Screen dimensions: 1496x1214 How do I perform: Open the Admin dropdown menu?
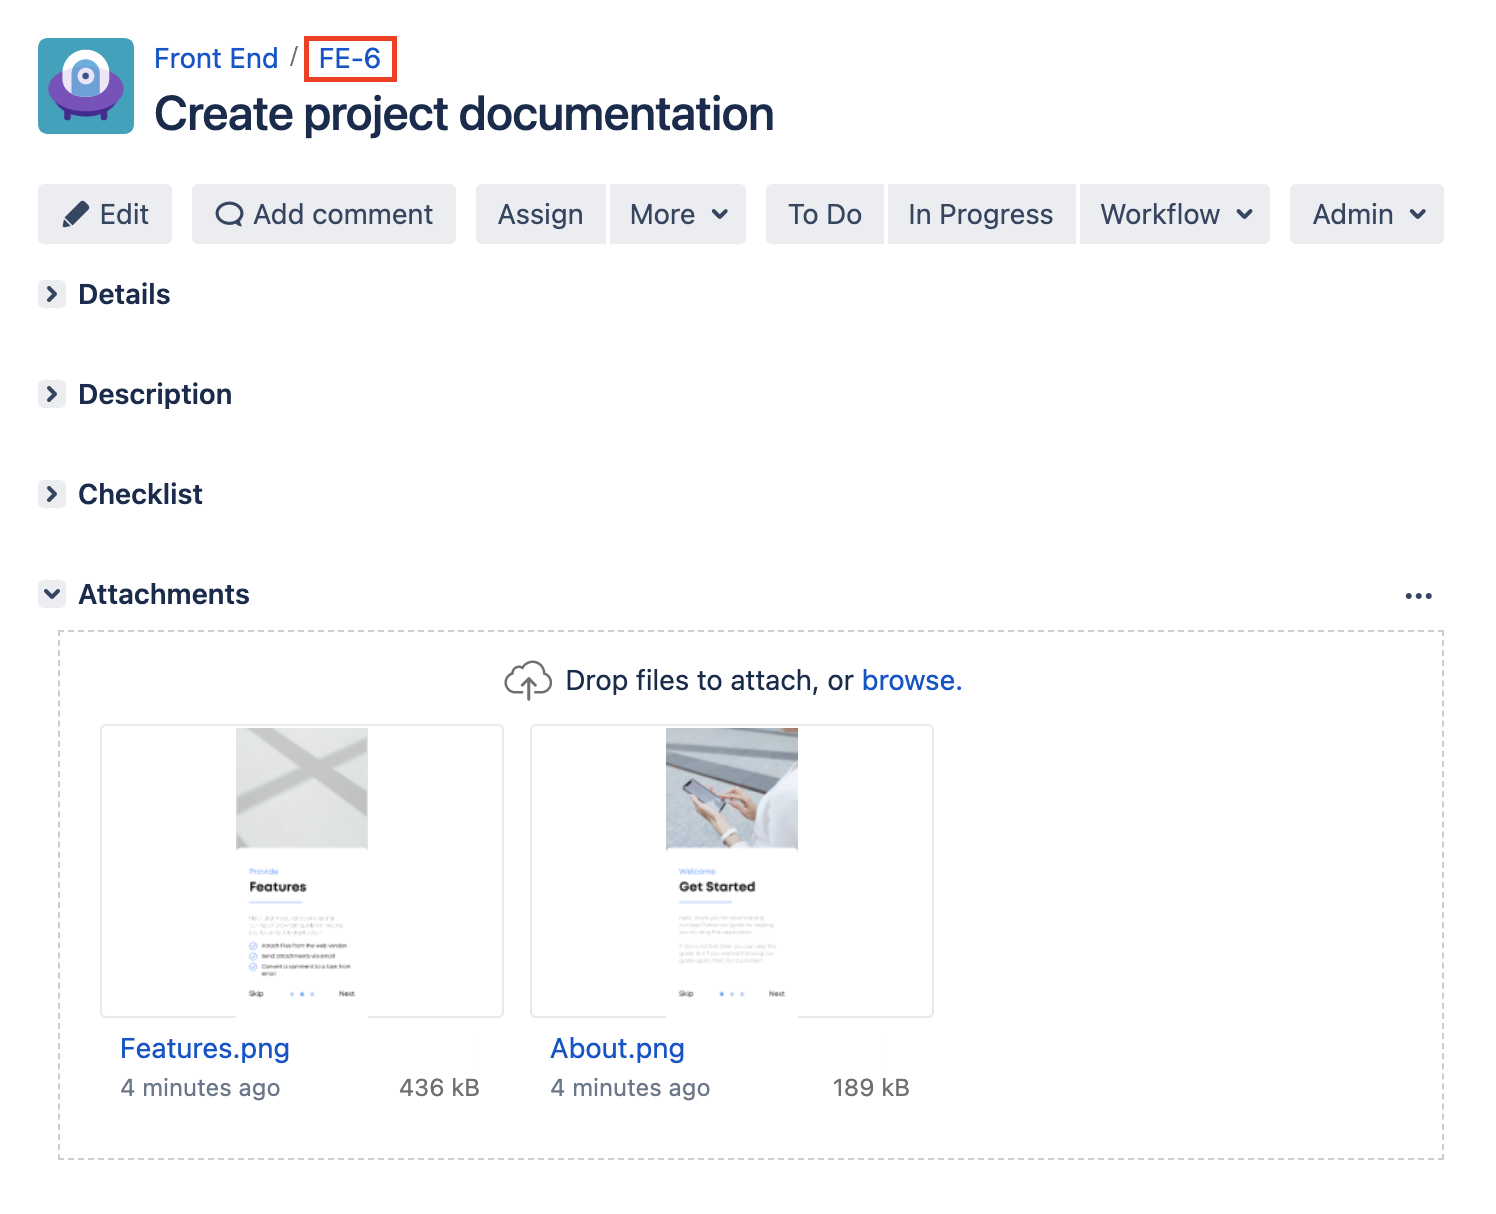1367,214
